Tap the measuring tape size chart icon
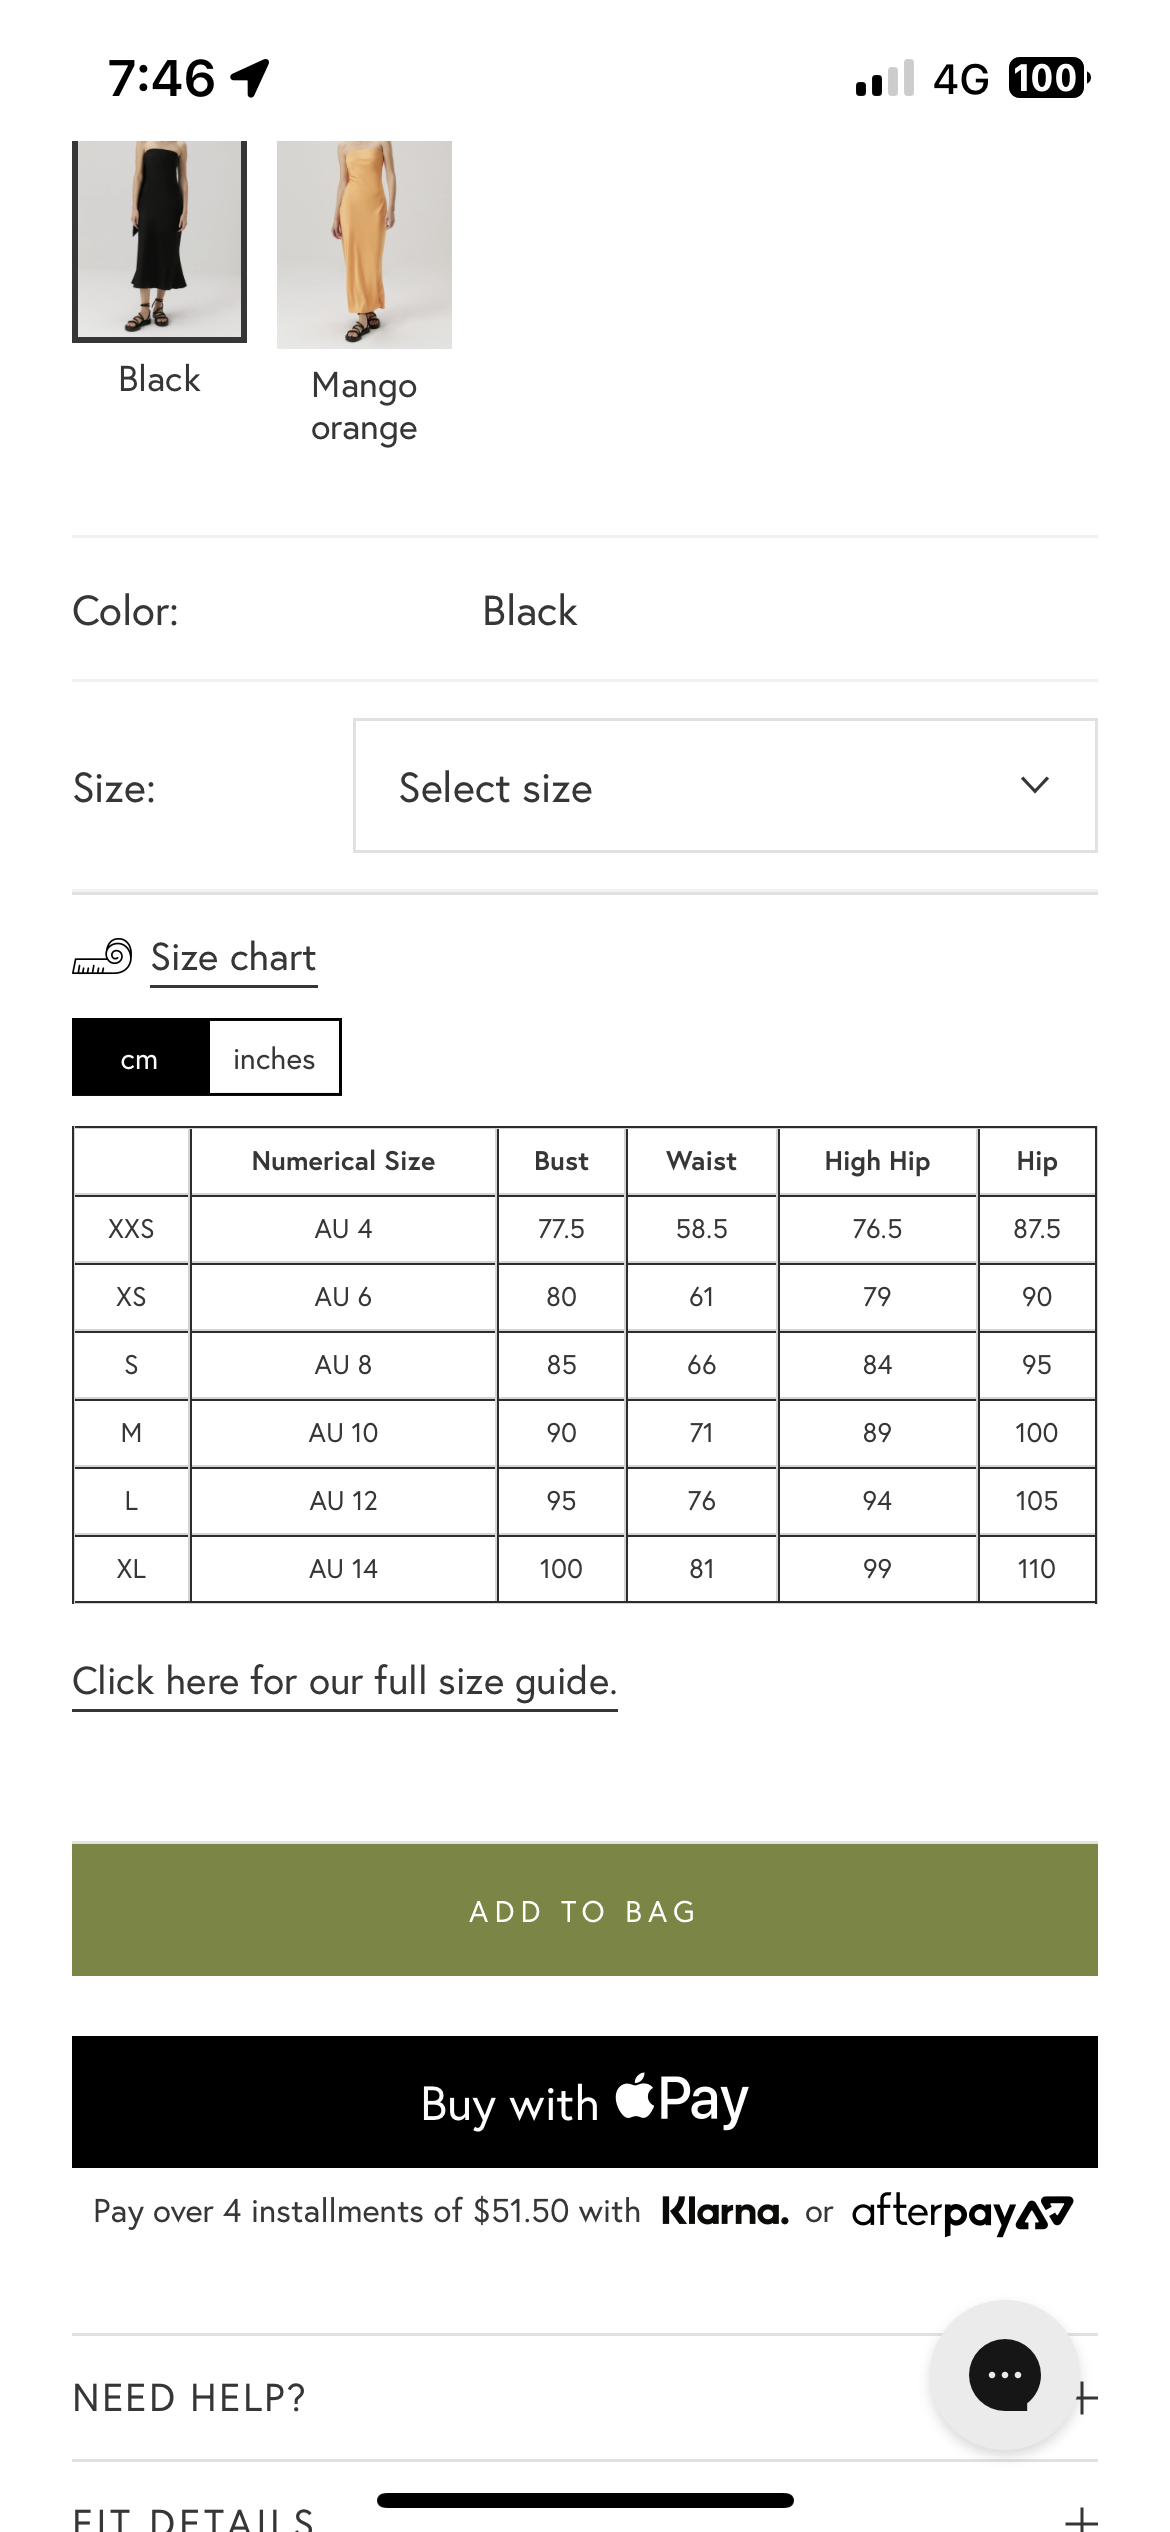 [102, 957]
